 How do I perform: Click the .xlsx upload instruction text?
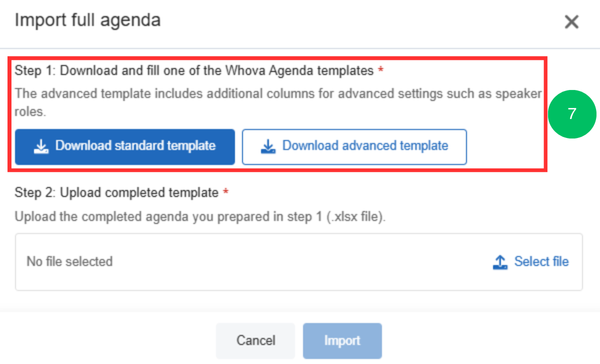click(x=200, y=217)
